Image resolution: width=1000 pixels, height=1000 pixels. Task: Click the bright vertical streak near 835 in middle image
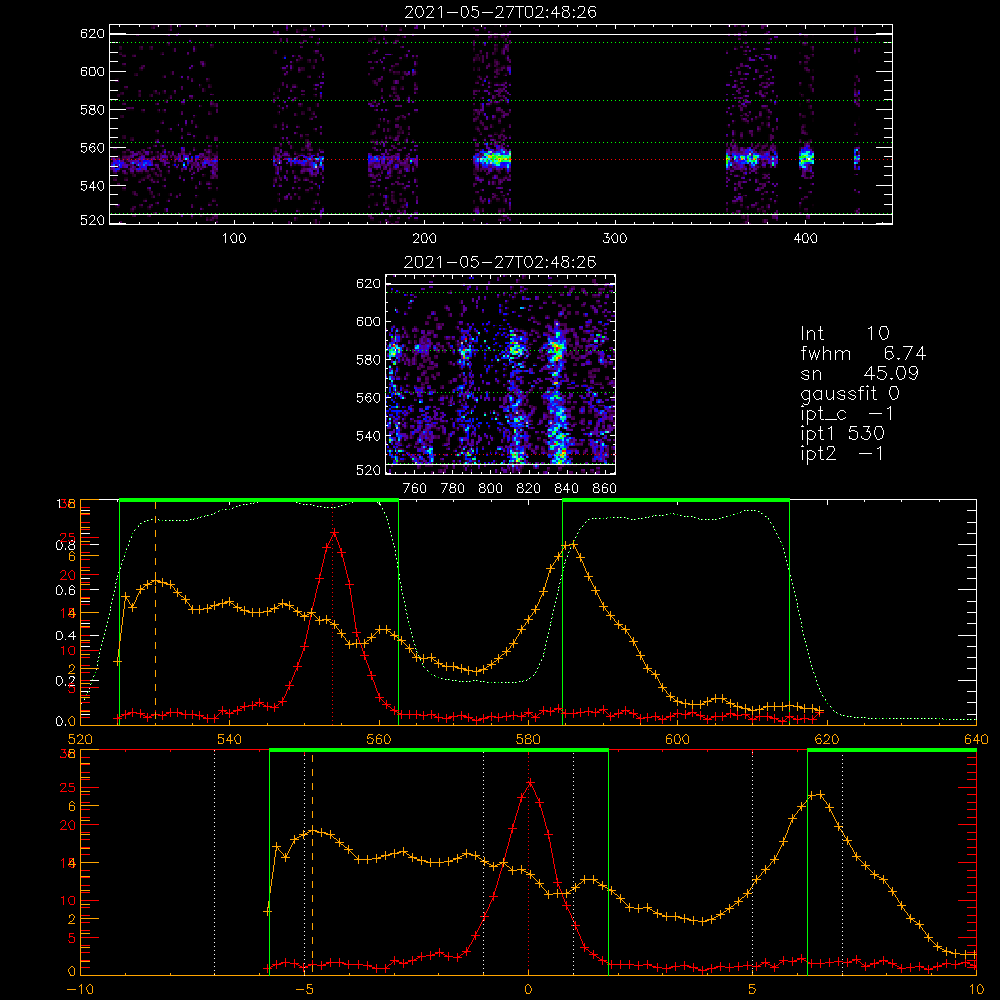[558, 395]
